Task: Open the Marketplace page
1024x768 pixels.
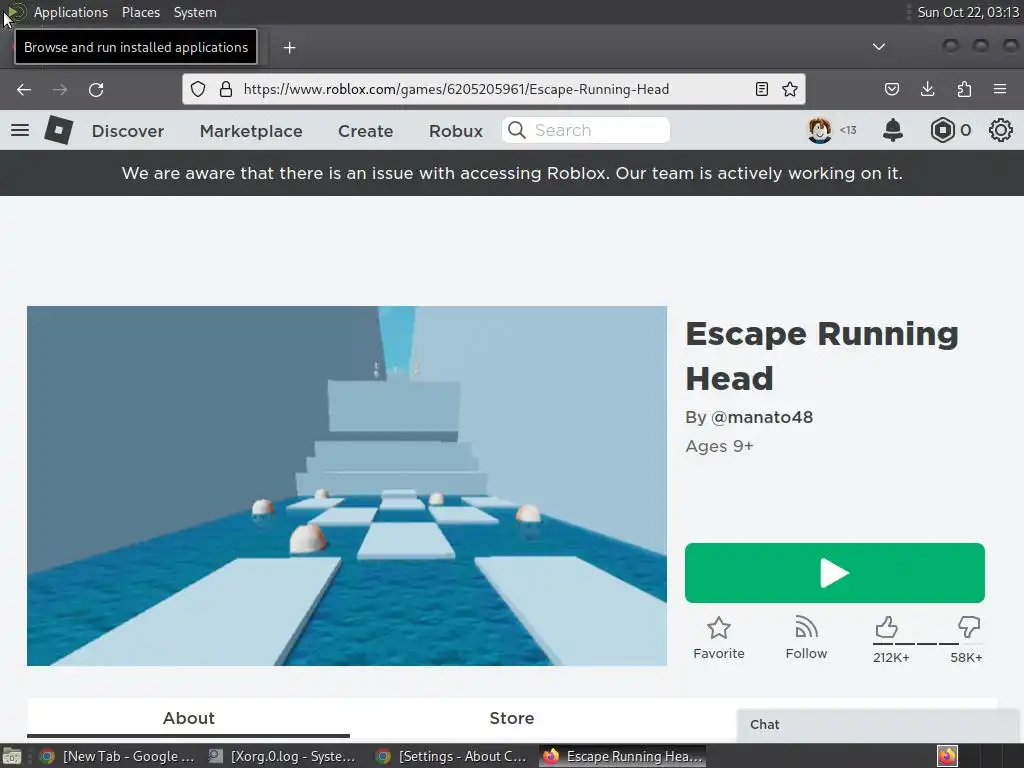Action: [x=251, y=131]
